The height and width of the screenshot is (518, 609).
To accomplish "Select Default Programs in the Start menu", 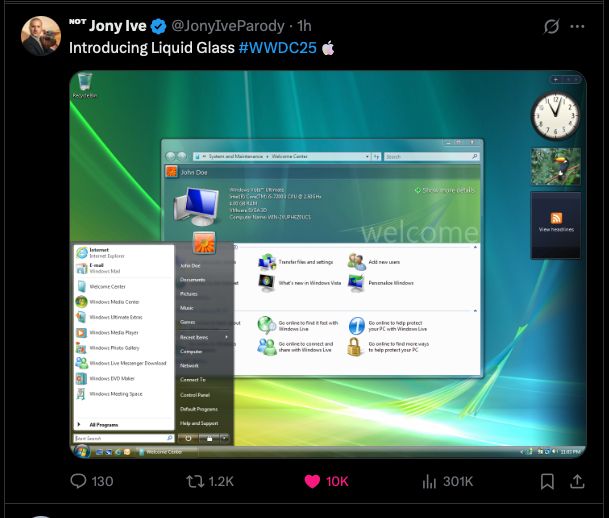I will [198, 409].
